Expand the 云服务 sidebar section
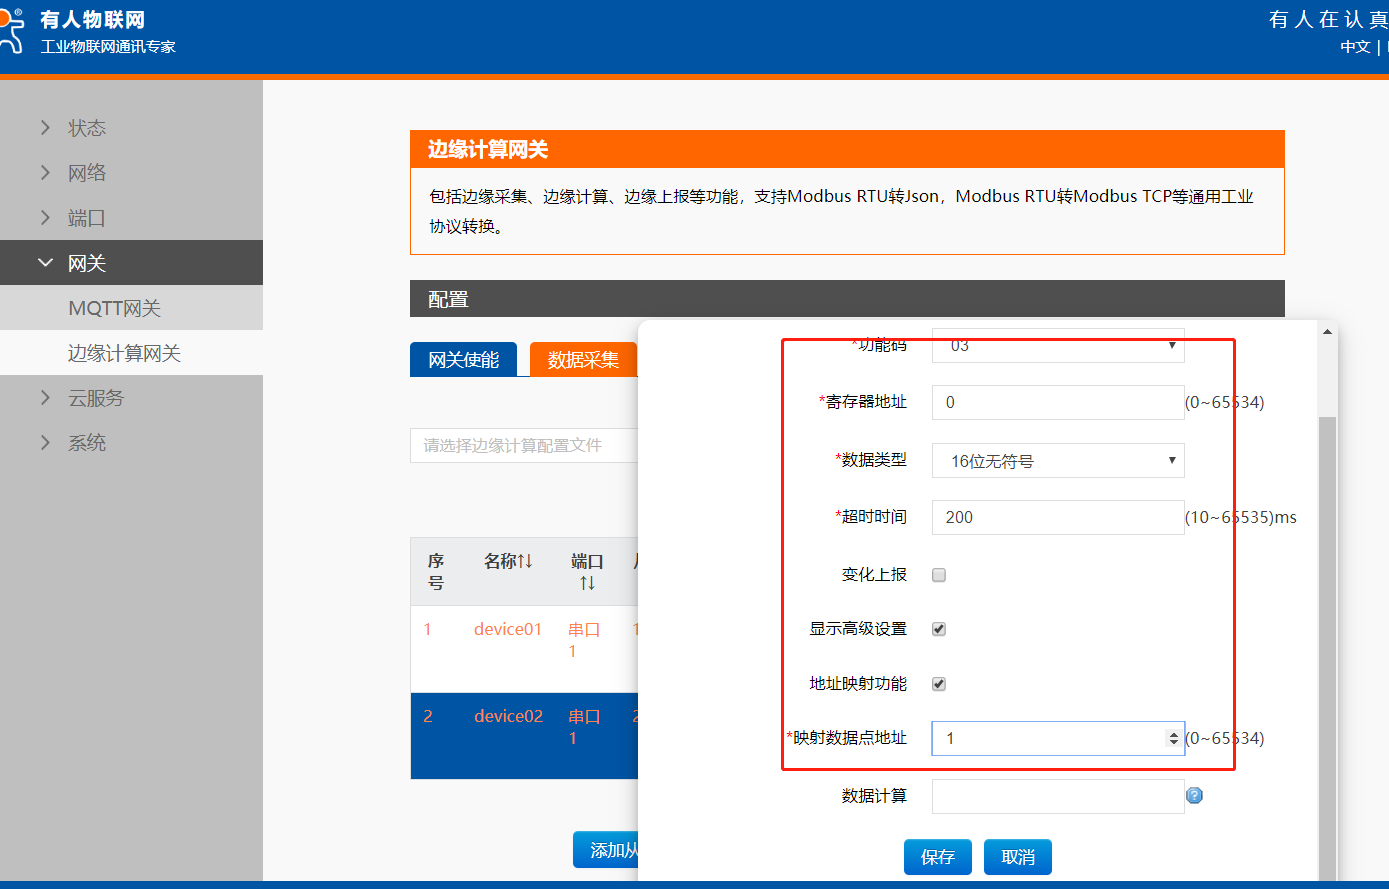 (x=96, y=398)
